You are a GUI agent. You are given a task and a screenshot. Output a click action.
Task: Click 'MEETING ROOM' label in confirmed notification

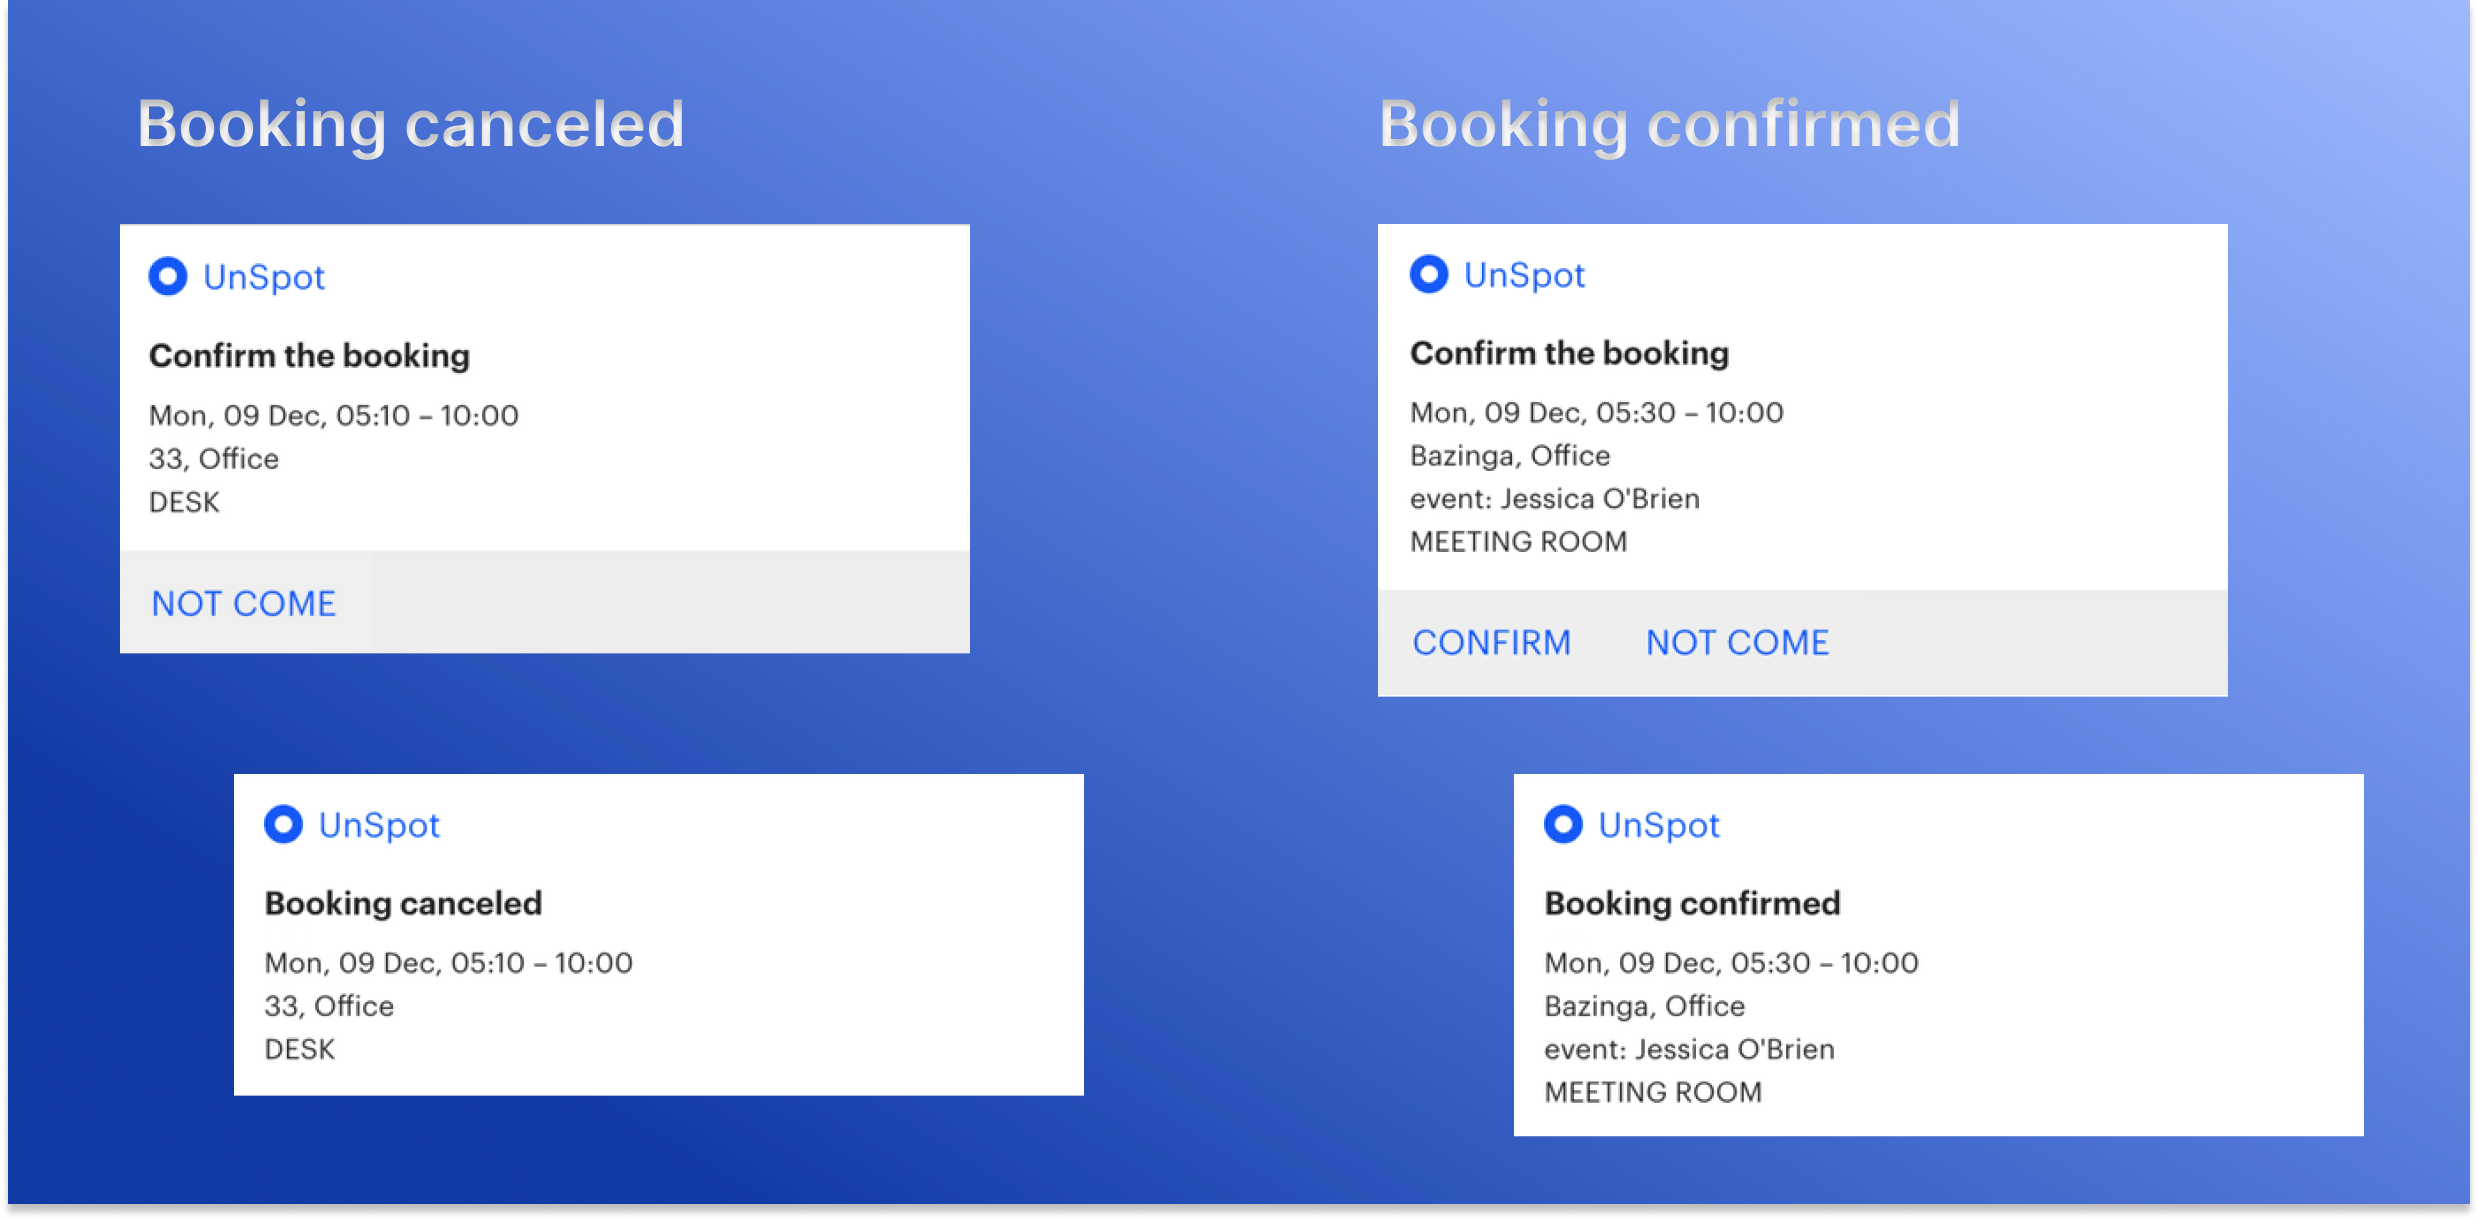(x=1652, y=1092)
